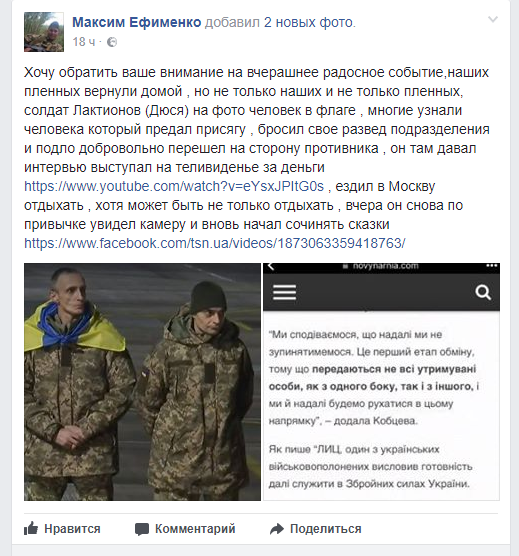Follow the facebook.com tsn.ua videos link
The height and width of the screenshot is (556, 519).
tap(215, 243)
